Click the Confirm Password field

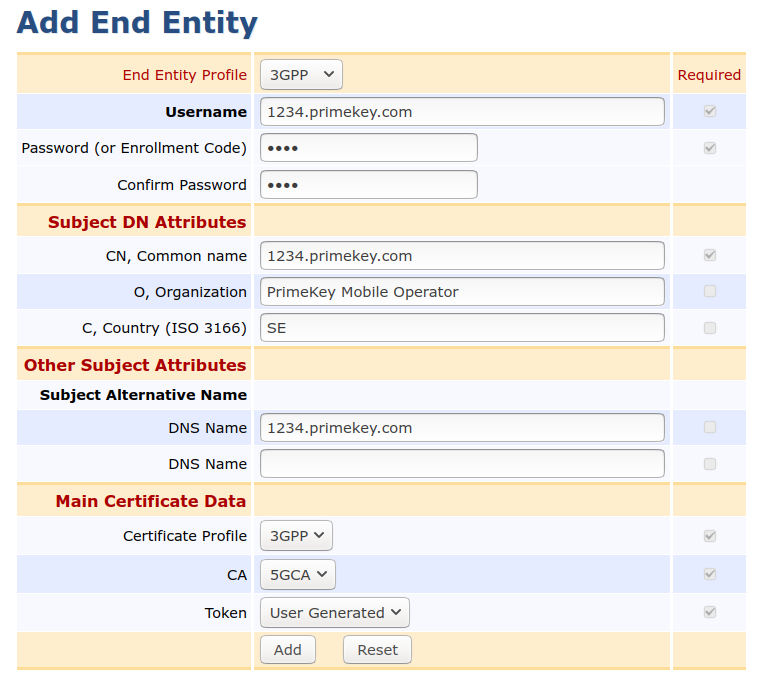368,185
